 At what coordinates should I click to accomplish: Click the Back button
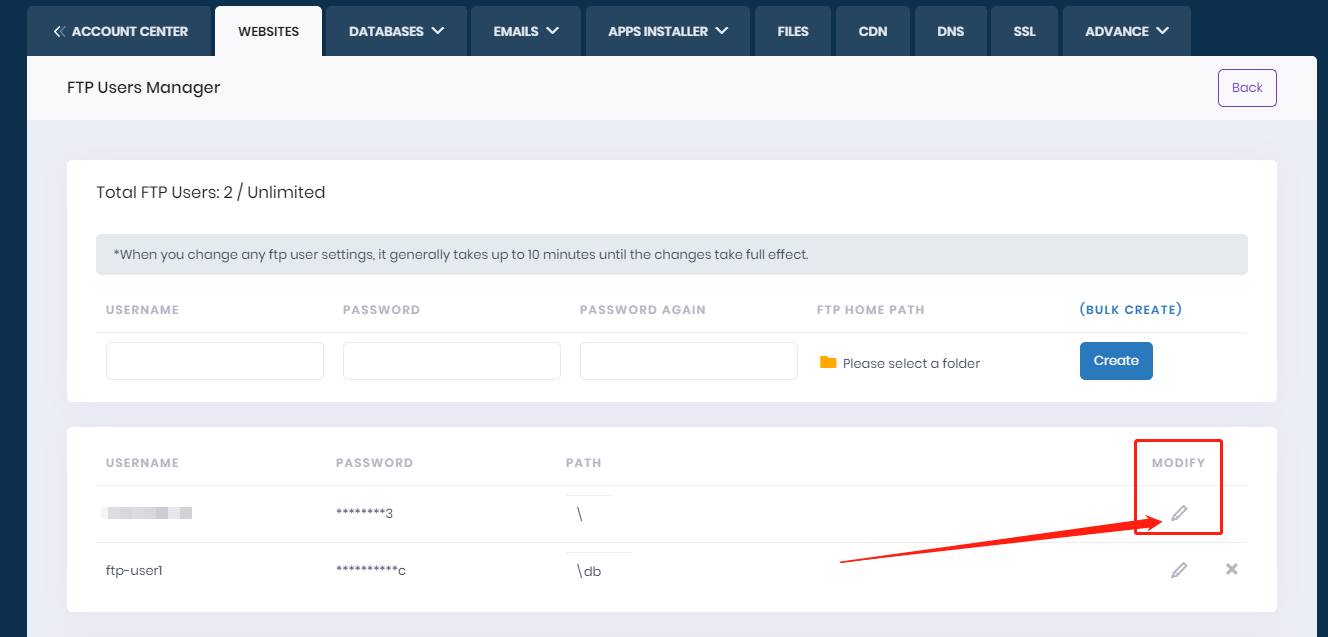pyautogui.click(x=1246, y=88)
